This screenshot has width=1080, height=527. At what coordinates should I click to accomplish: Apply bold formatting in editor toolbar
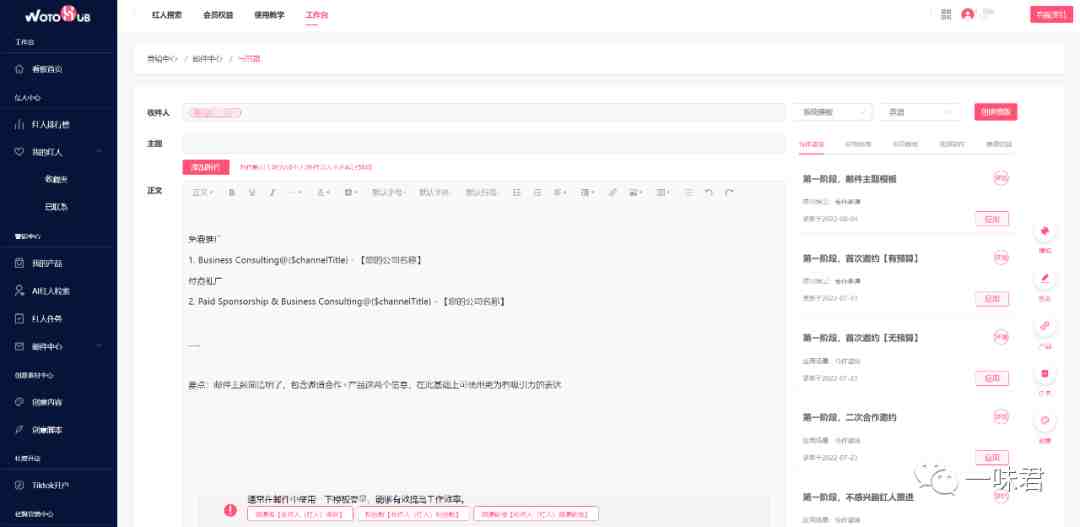232,193
